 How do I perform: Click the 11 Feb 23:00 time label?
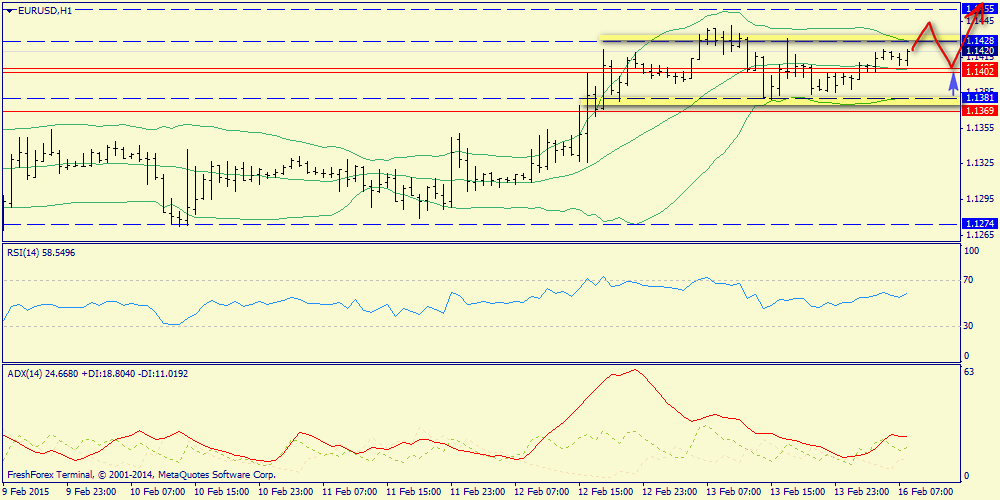477,492
